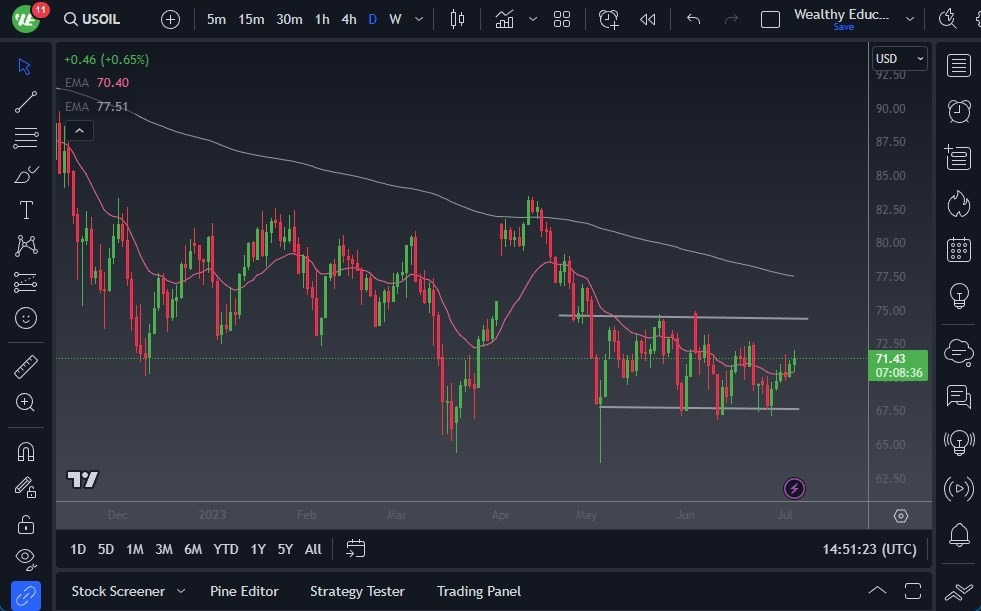The width and height of the screenshot is (981, 611).
Task: Open the alerts clock icon
Action: pyautogui.click(x=958, y=110)
